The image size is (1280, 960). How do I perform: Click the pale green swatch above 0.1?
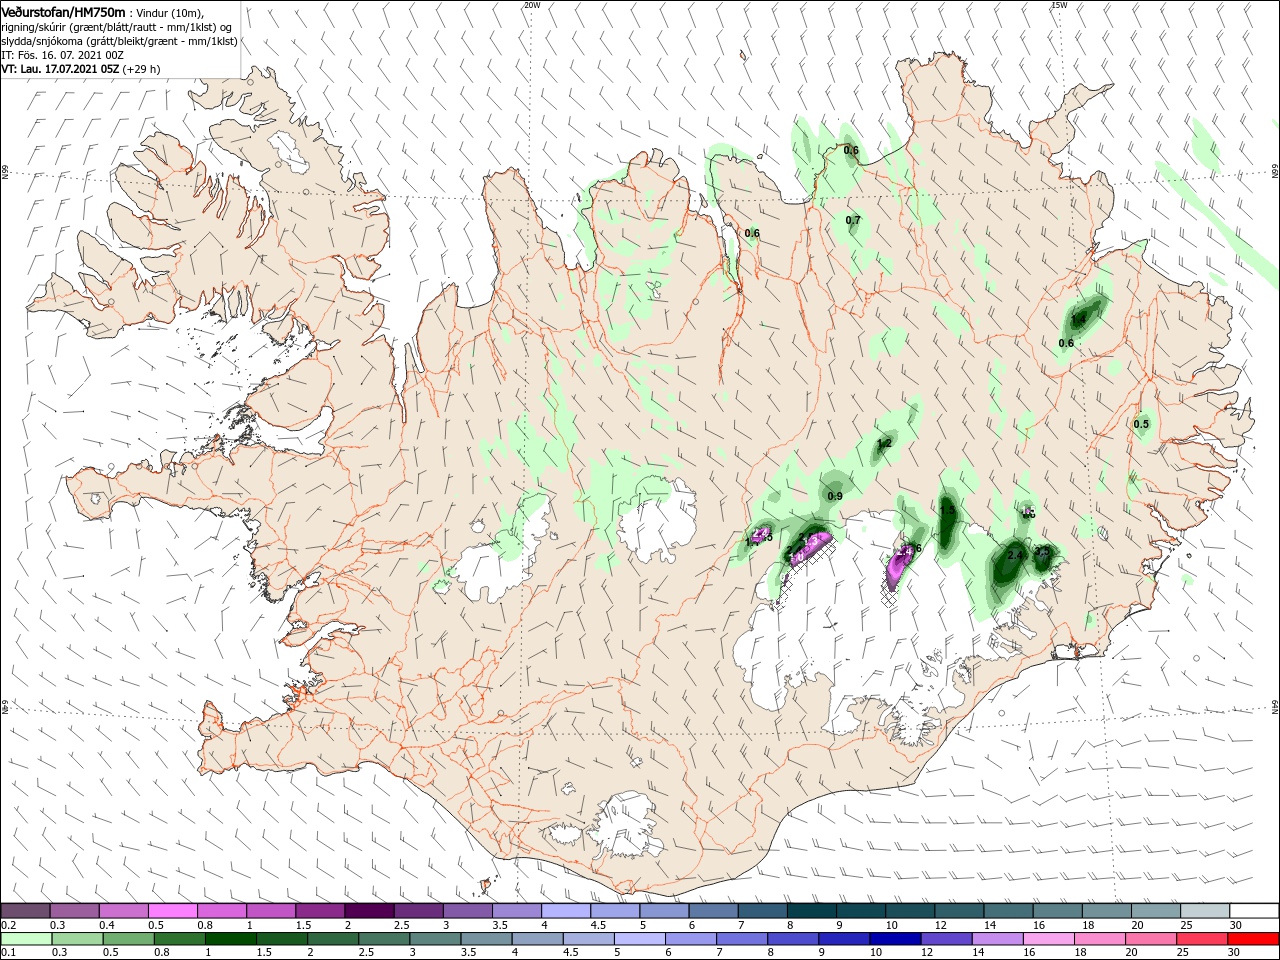26,939
